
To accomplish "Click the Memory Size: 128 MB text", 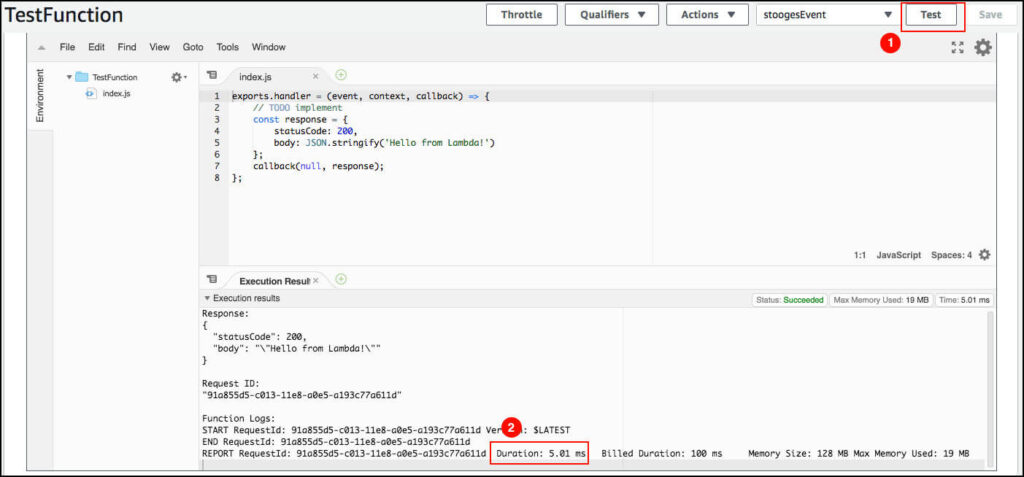I will (797, 453).
